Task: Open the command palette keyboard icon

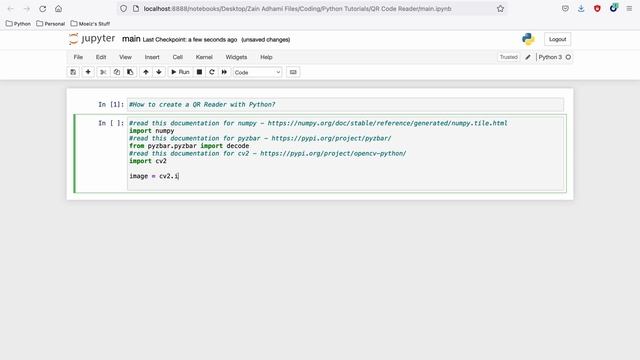Action: point(293,72)
